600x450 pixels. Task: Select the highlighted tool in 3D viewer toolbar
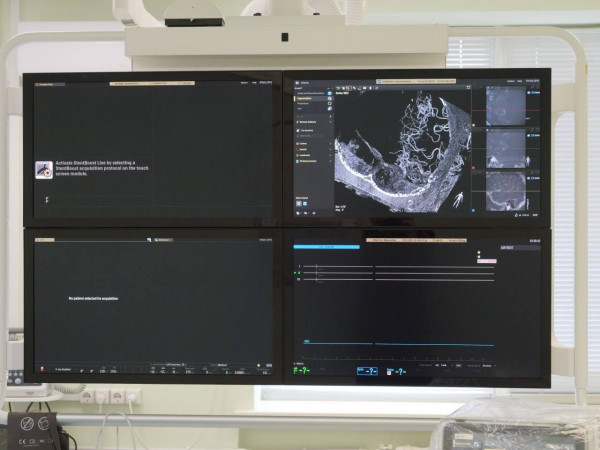(347, 87)
